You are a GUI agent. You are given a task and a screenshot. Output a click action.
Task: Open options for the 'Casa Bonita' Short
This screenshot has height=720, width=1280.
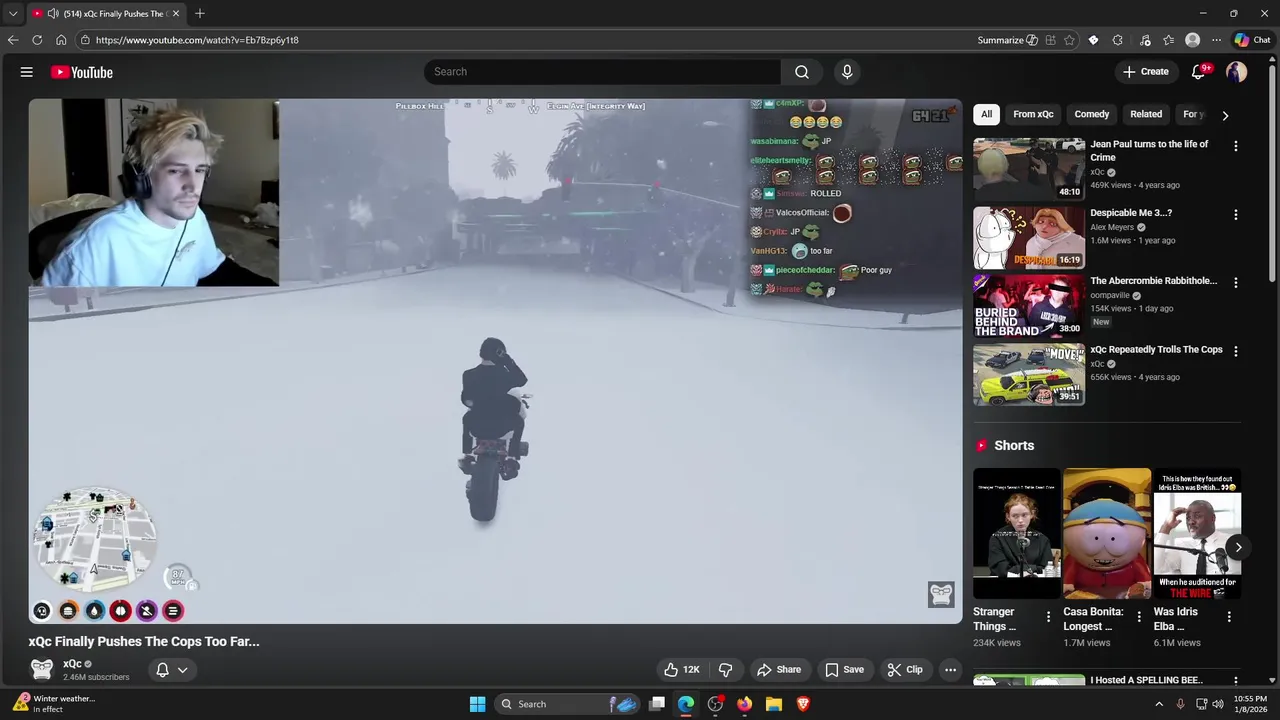(1138, 617)
